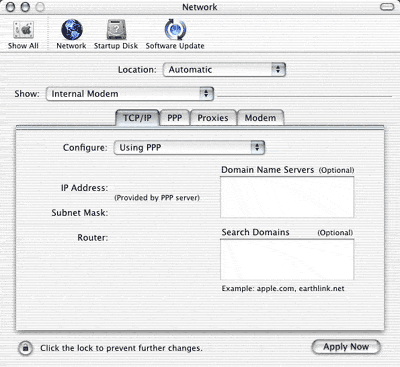The width and height of the screenshot is (400, 367).
Task: Open the Show dropdown set to Internal Modem
Action: [130, 94]
